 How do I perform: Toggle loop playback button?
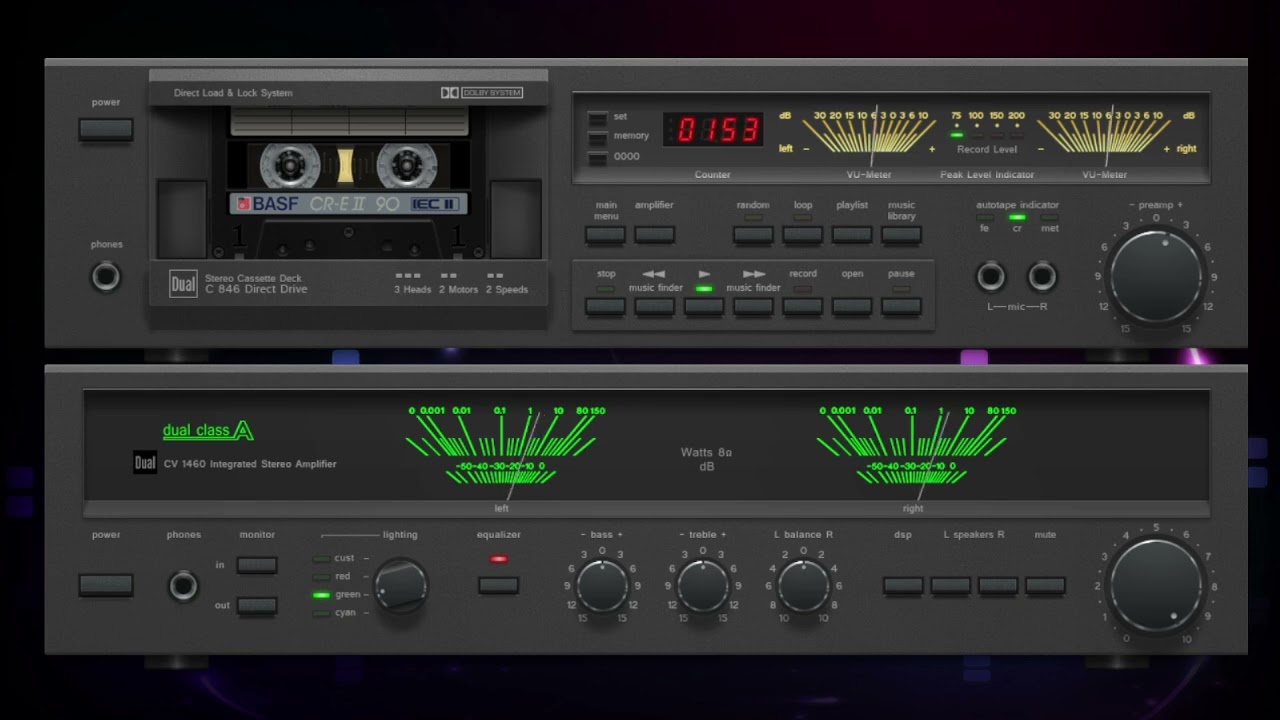803,235
